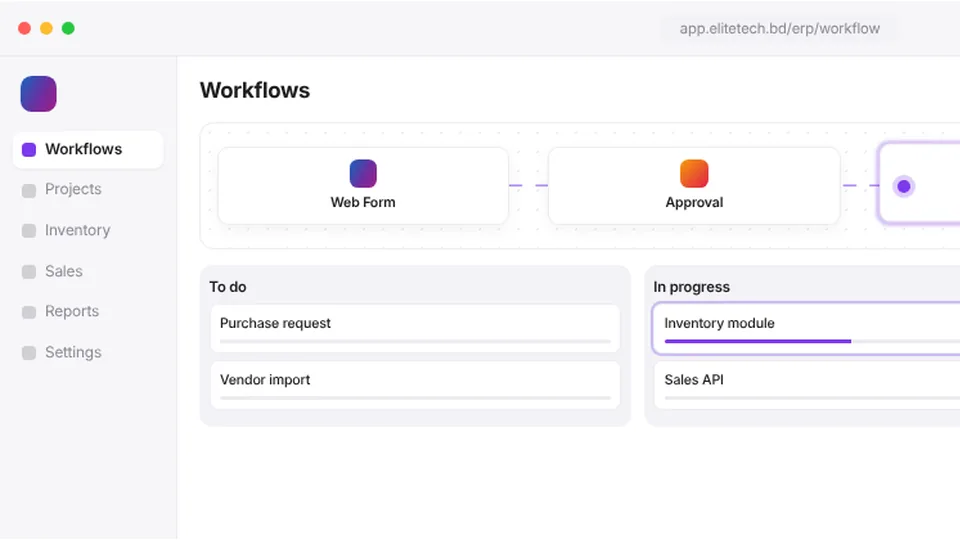Click the gray Sales sidebar square icon

coord(29,272)
